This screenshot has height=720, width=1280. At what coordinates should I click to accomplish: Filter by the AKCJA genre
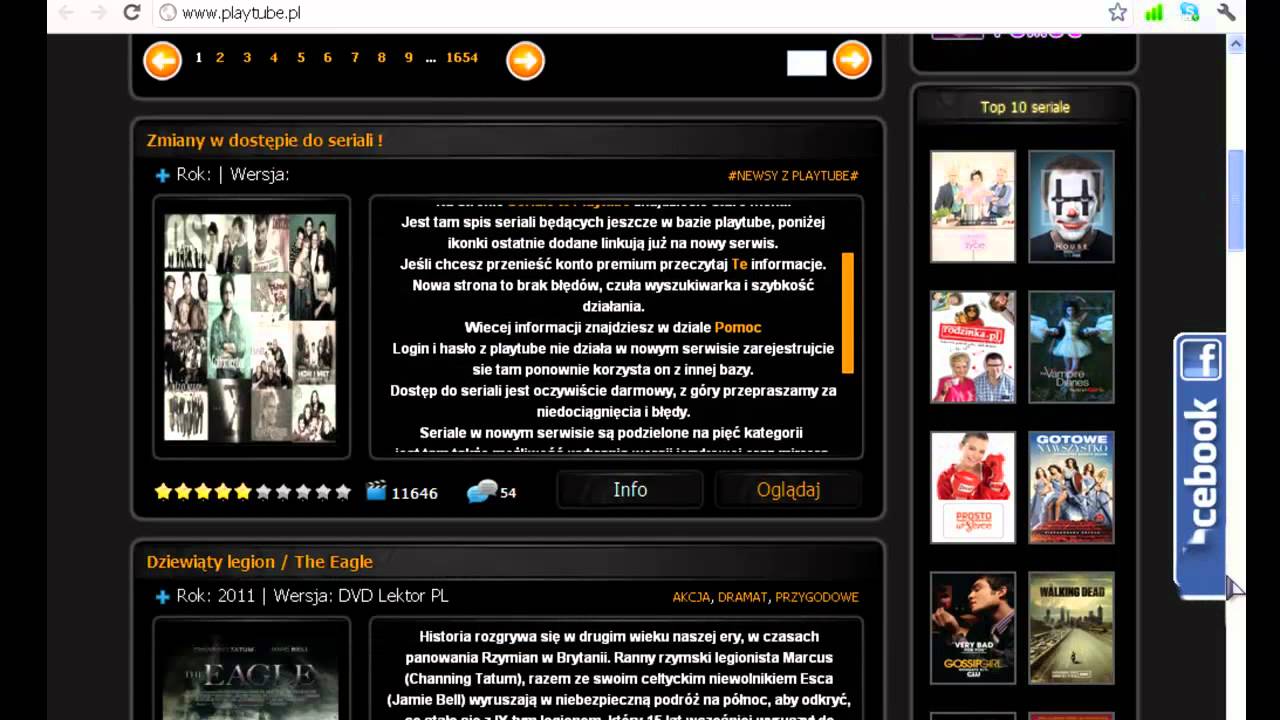point(691,597)
